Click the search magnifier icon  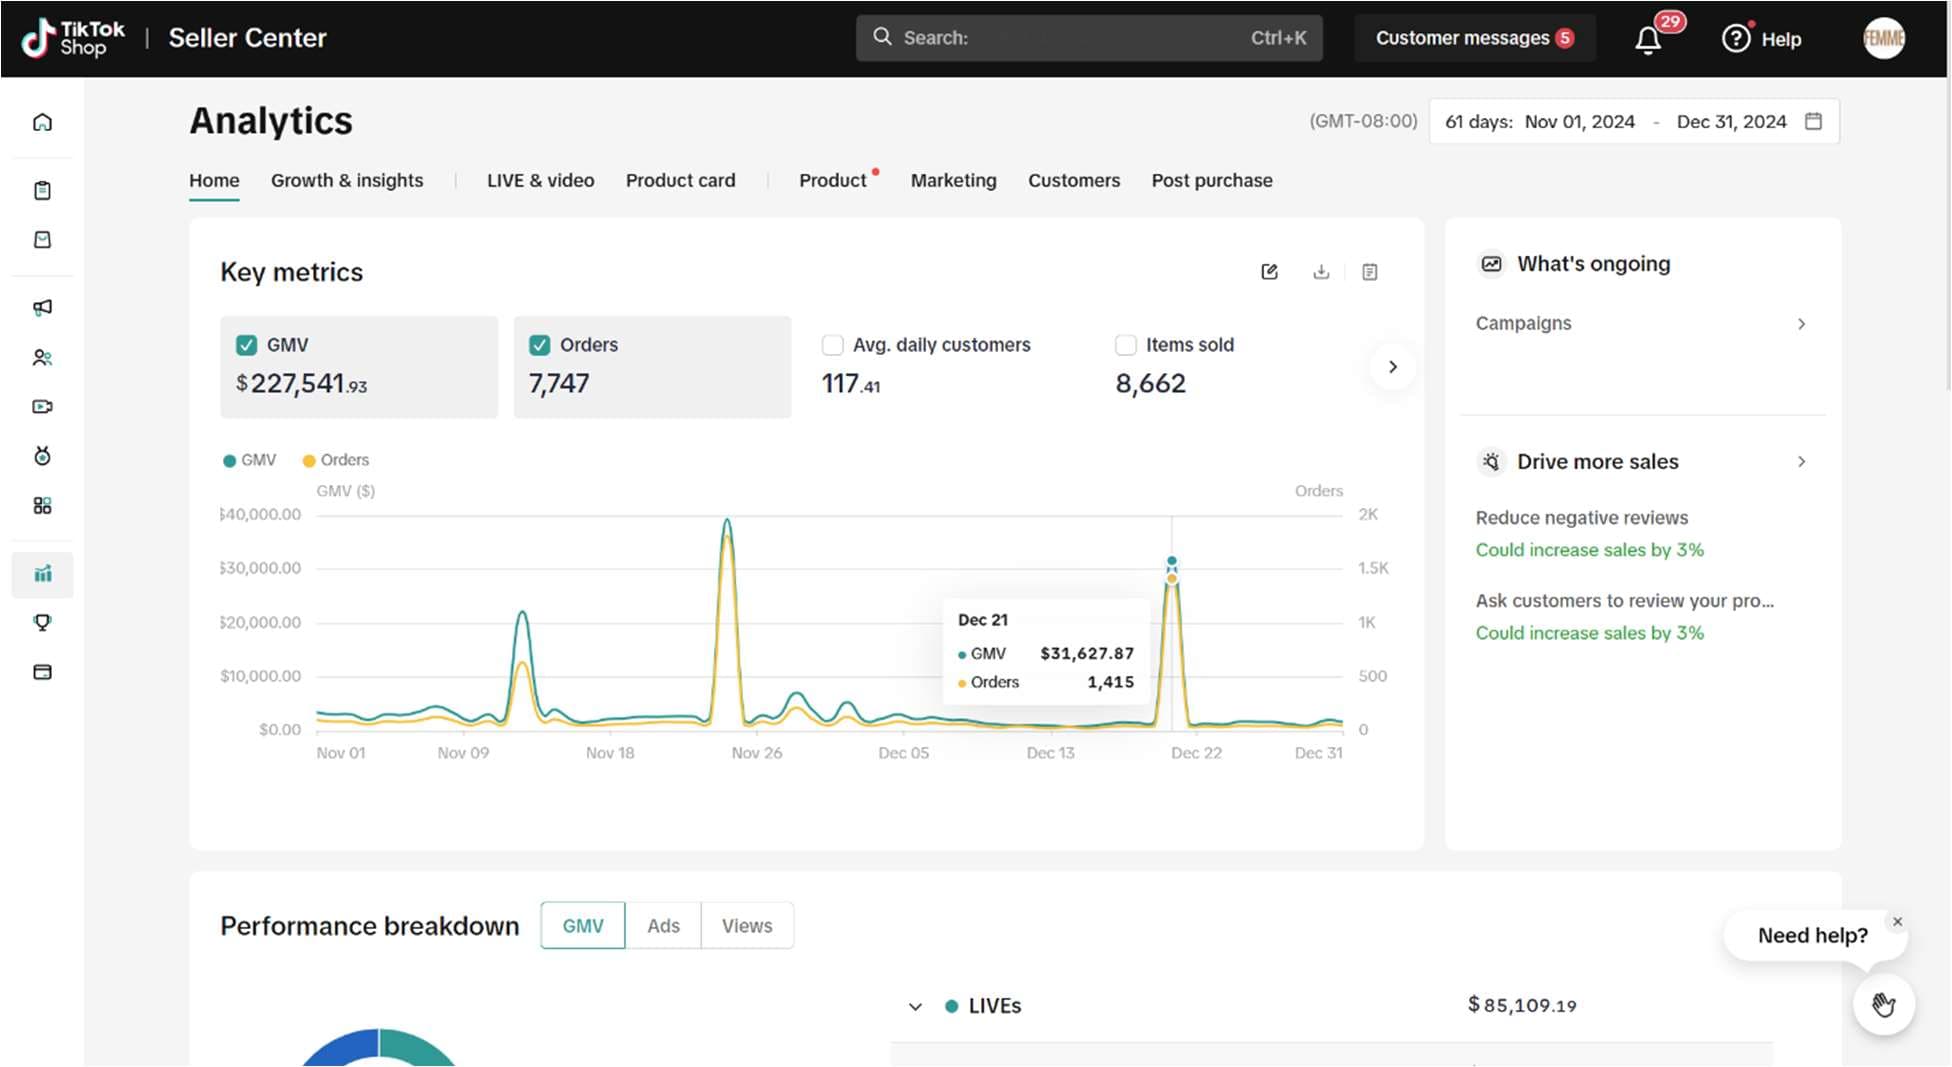click(882, 37)
